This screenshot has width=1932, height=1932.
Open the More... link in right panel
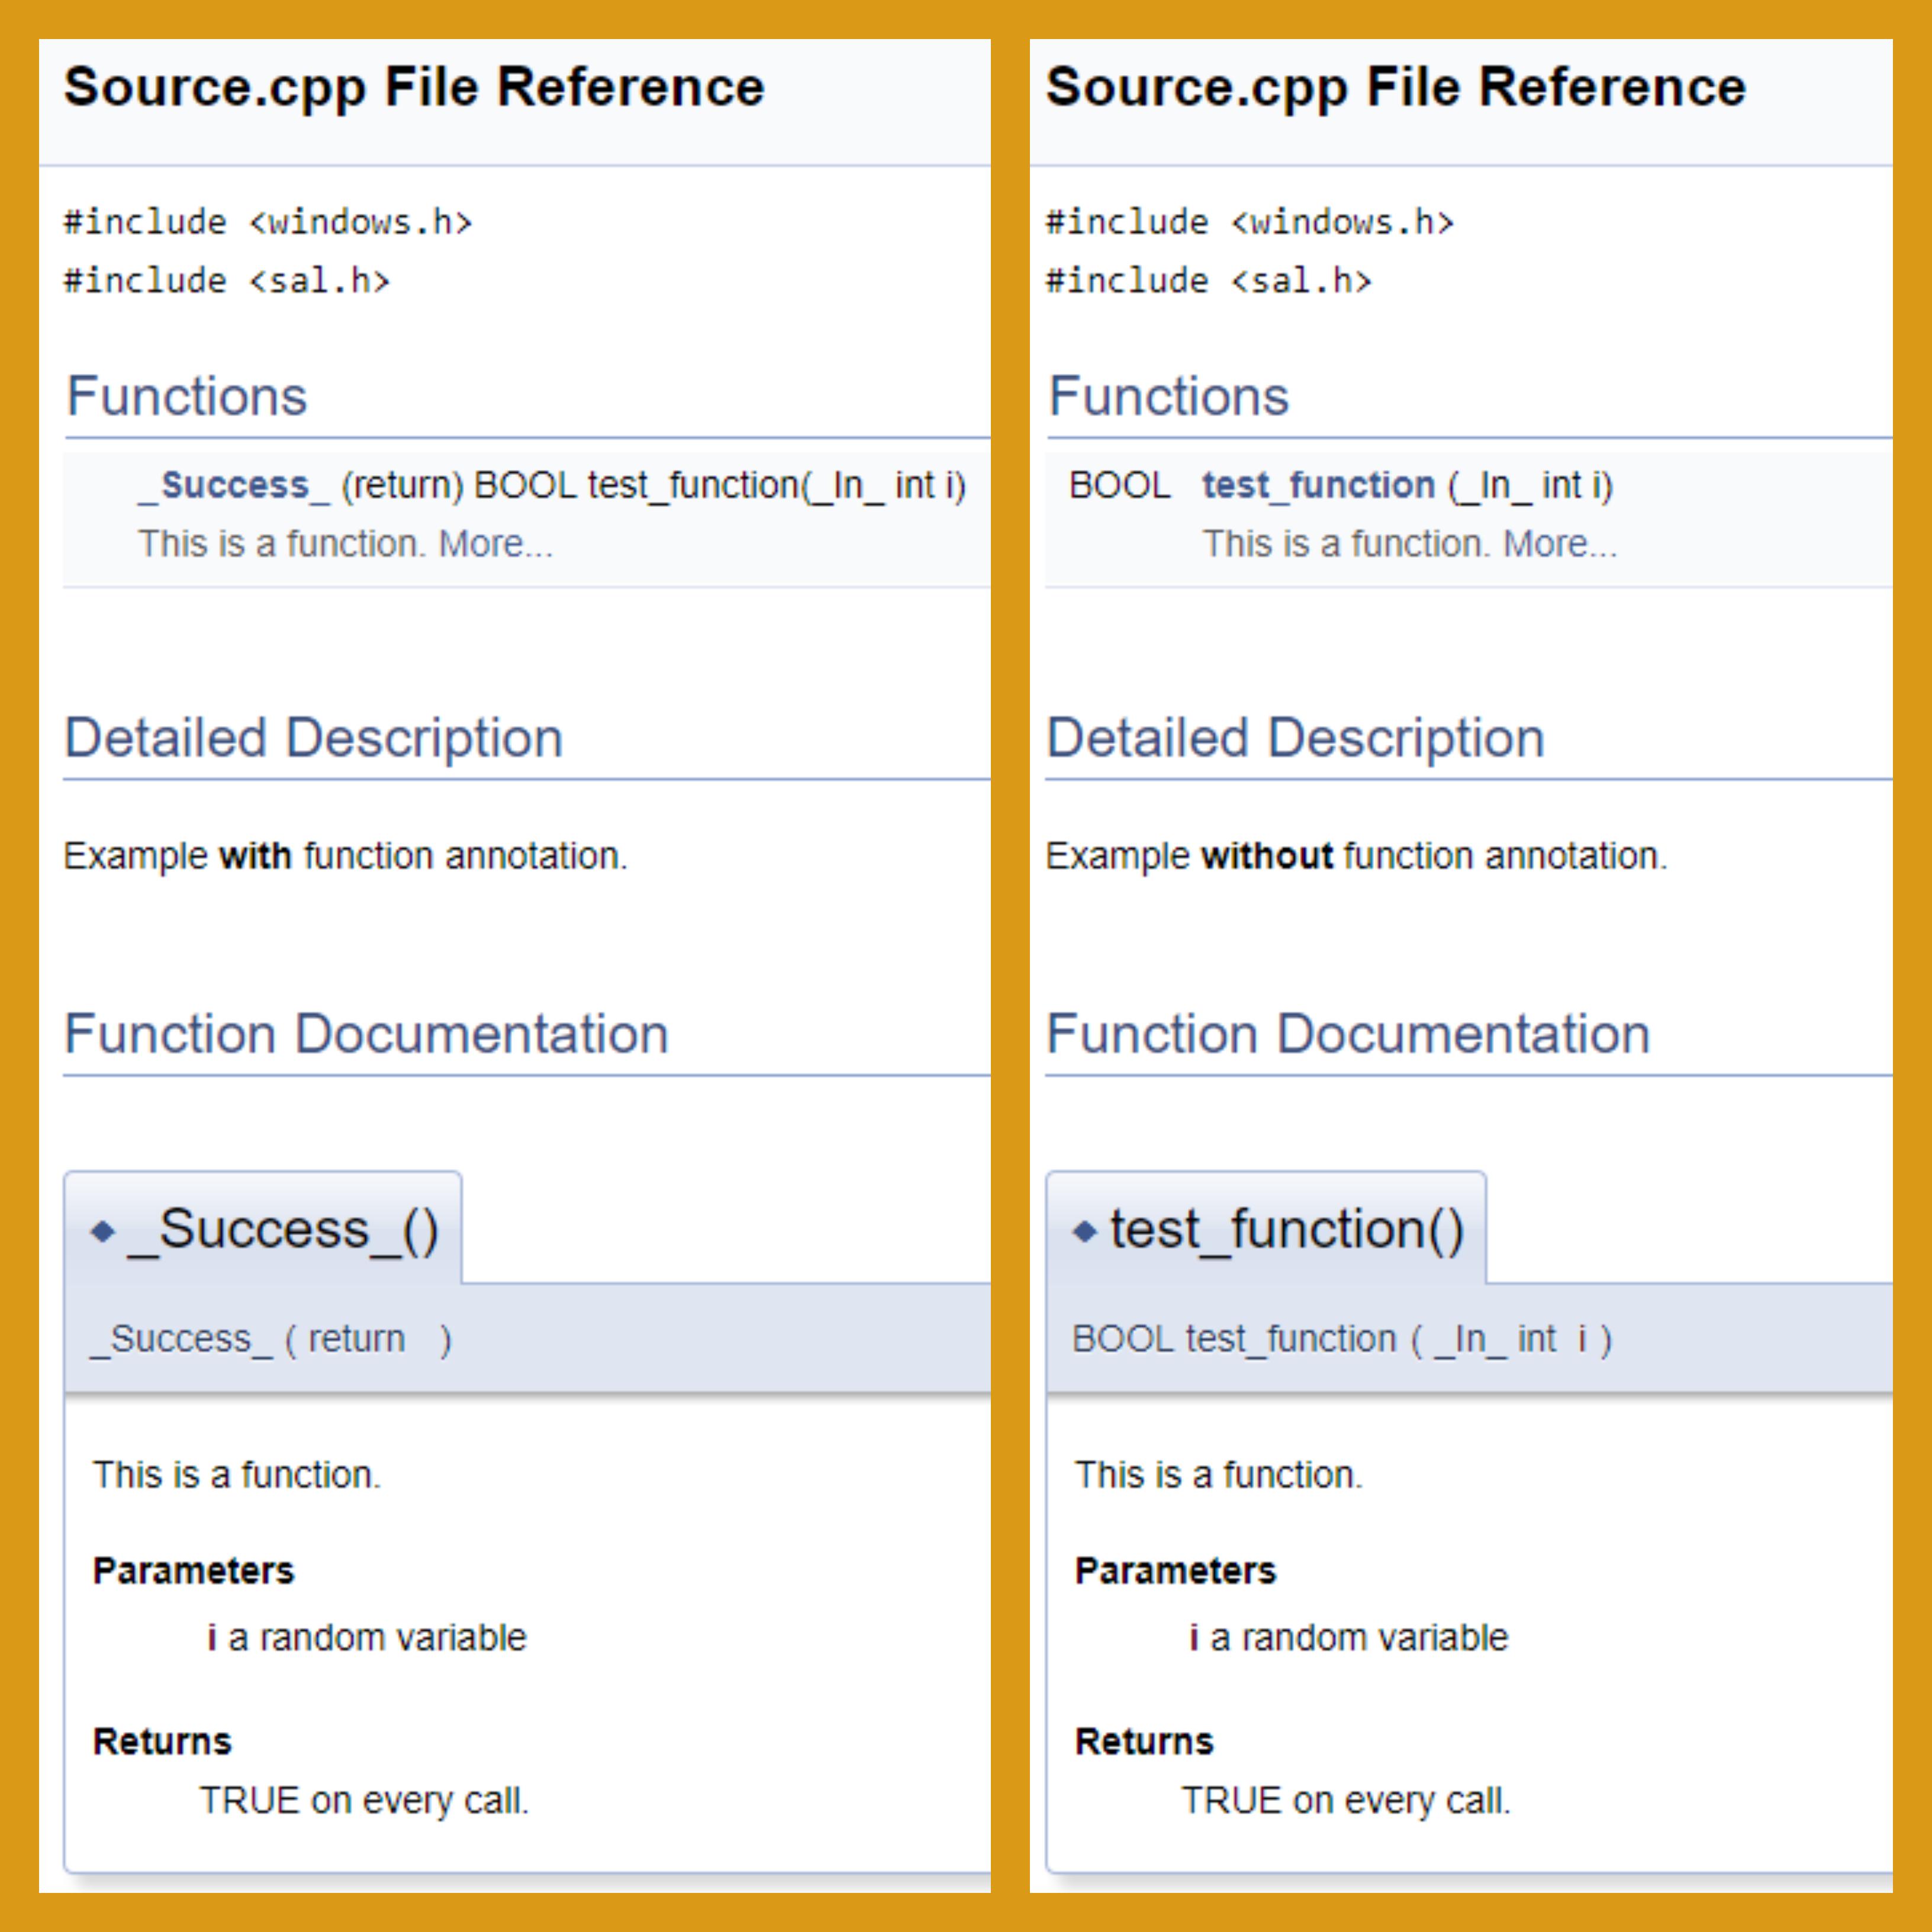pos(1560,544)
